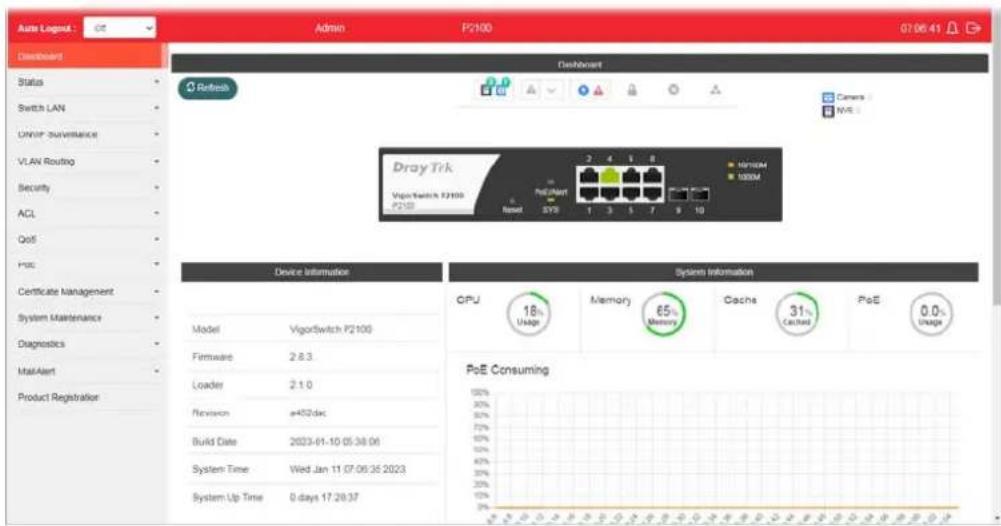
Task: Click the PoE usage gauge
Action: (931, 314)
